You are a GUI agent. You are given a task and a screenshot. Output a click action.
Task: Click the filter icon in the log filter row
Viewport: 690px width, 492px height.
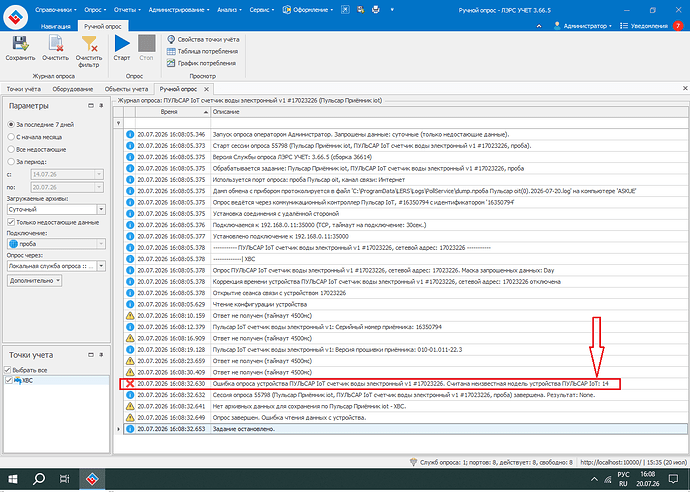point(118,123)
